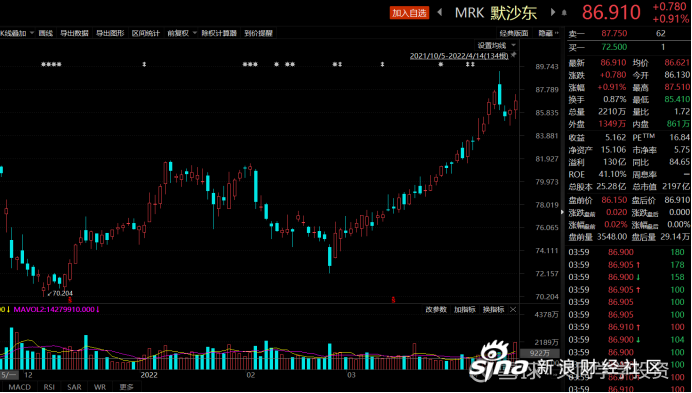Click 改参数 modify parameters
The width and height of the screenshot is (692, 393).
436,310
